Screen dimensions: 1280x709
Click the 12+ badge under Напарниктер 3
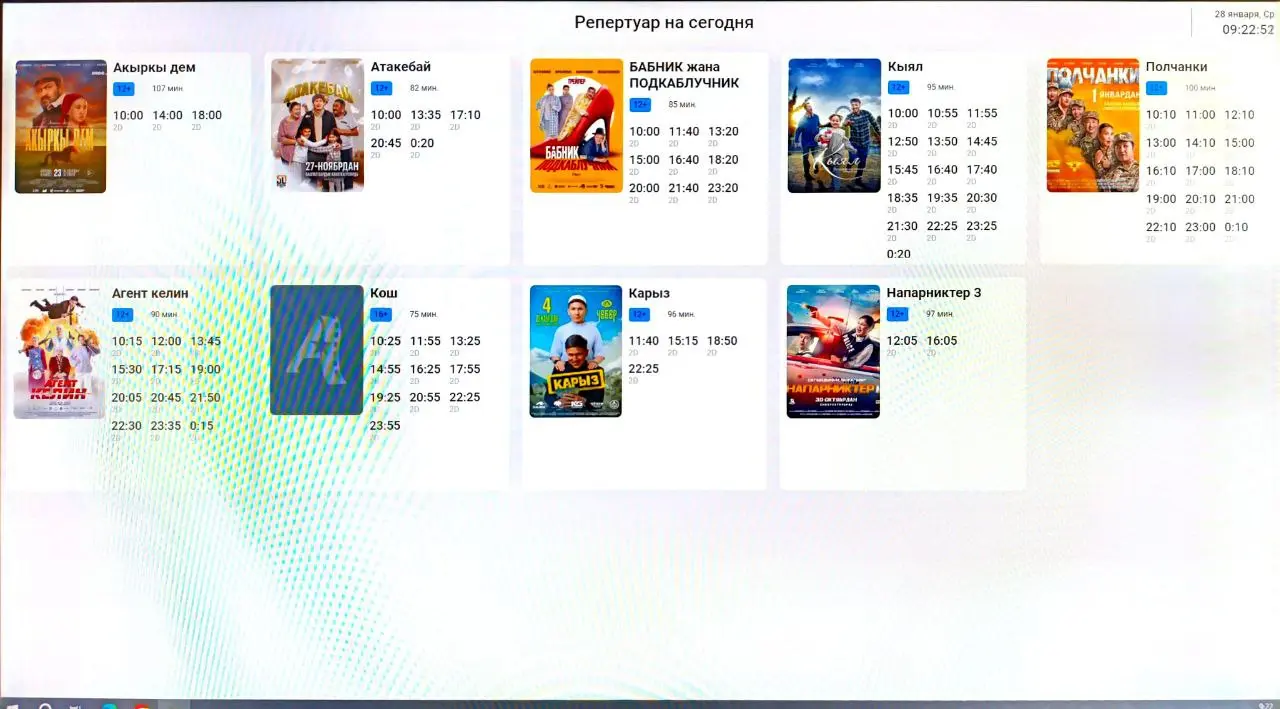pyautogui.click(x=898, y=314)
